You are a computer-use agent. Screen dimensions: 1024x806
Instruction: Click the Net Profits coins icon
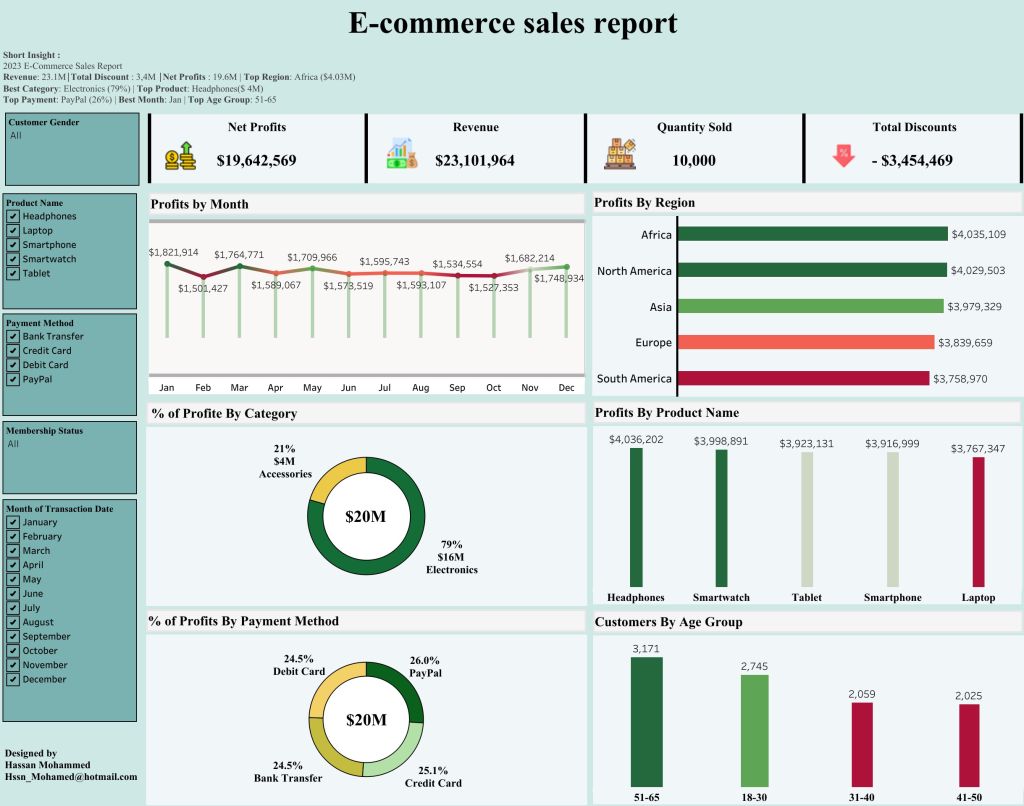(x=181, y=156)
